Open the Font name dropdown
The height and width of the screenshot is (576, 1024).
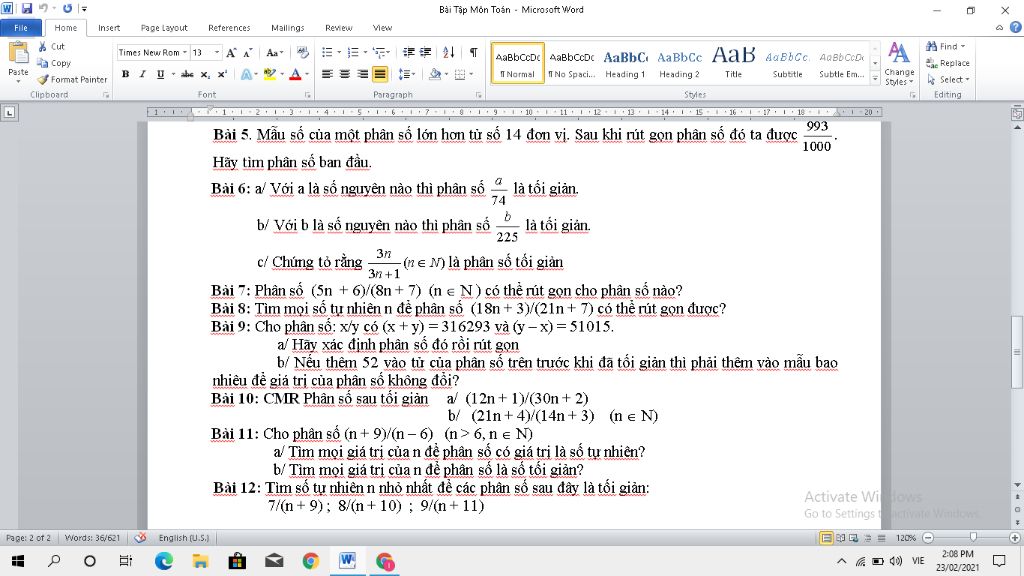click(185, 52)
